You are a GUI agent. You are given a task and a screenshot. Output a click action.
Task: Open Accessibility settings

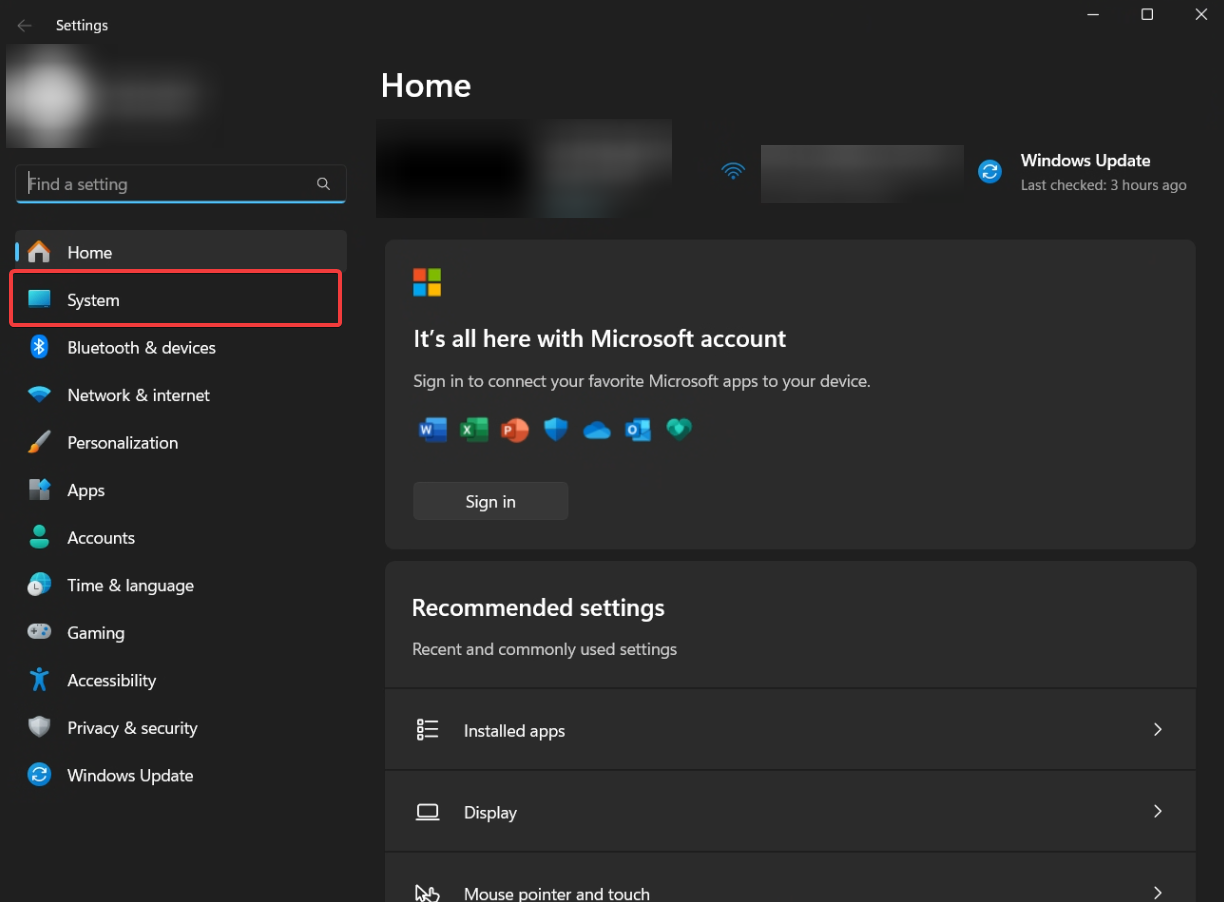click(x=181, y=680)
